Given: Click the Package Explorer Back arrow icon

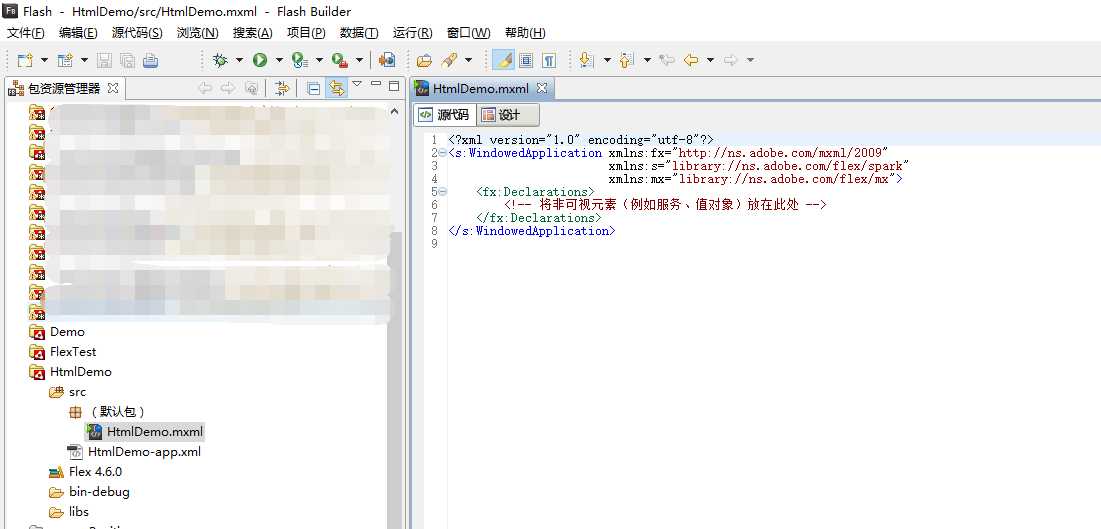Looking at the screenshot, I should pos(205,88).
